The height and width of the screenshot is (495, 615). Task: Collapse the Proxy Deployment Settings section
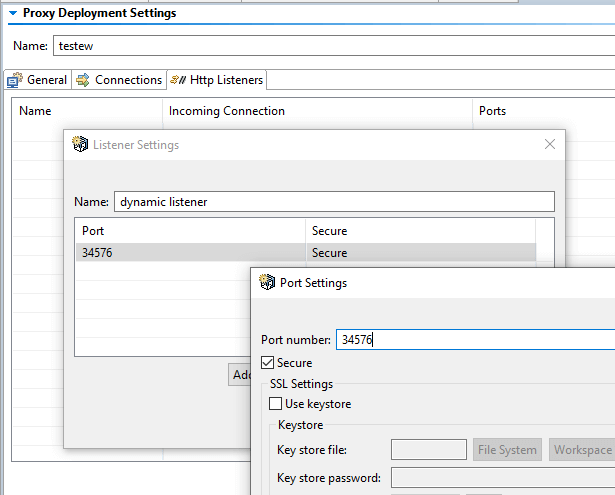13,13
